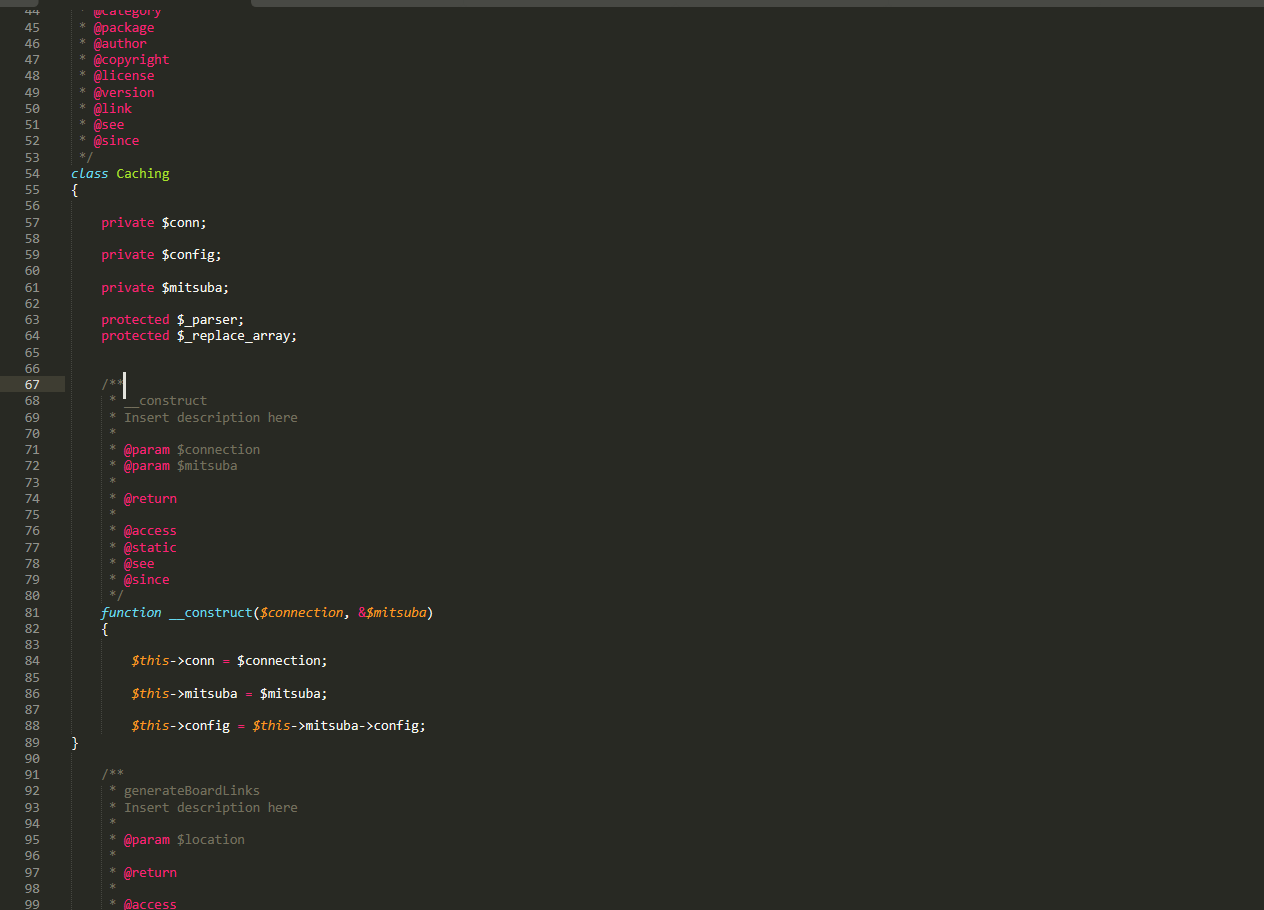Click line number 81 in the gutter
This screenshot has width=1264, height=910.
pos(33,613)
